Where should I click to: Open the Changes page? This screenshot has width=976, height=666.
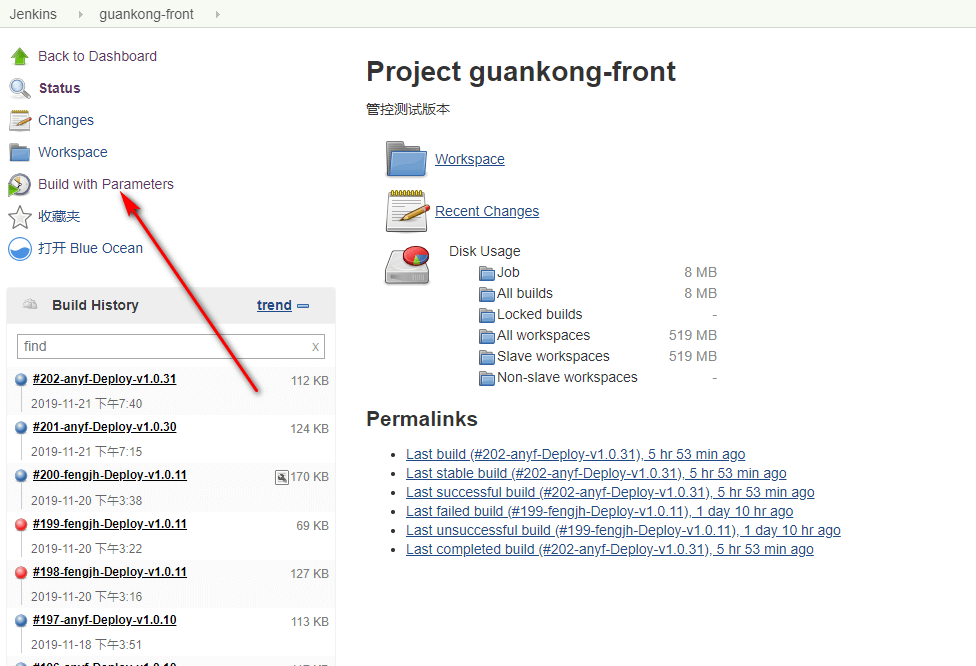coord(66,120)
